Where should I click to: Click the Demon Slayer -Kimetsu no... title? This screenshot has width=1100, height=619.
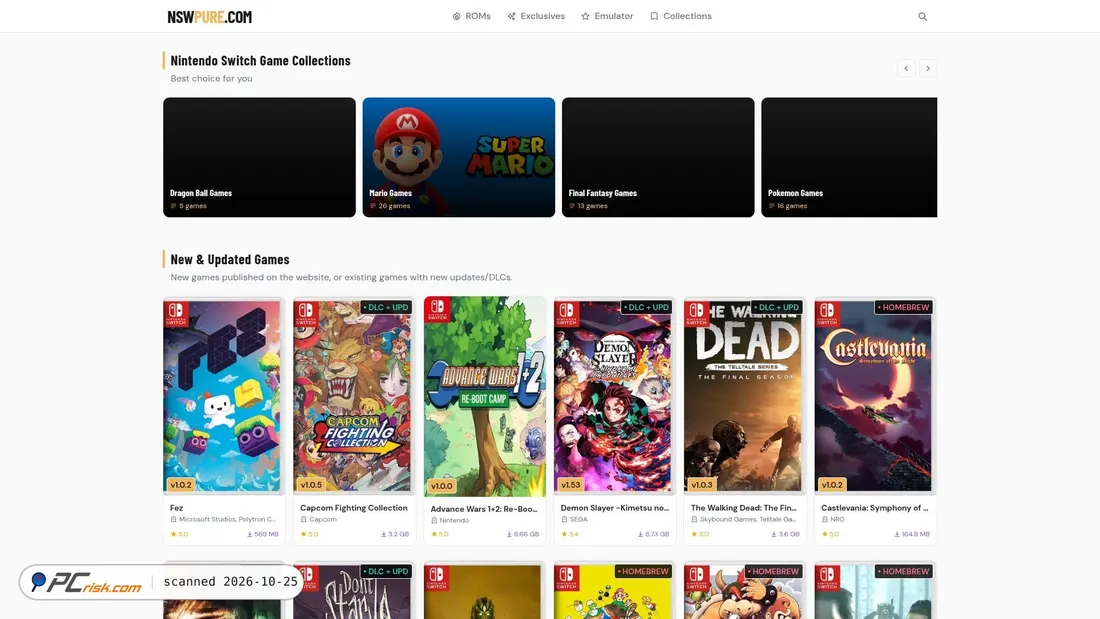point(615,507)
